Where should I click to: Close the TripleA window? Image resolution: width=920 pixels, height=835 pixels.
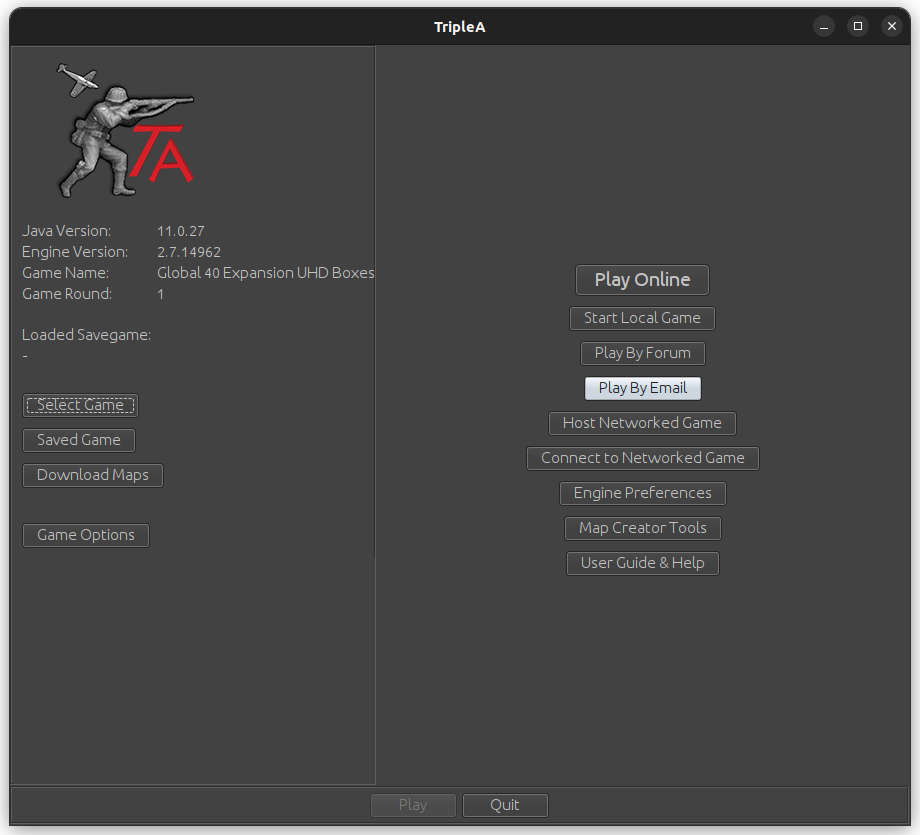(x=891, y=26)
